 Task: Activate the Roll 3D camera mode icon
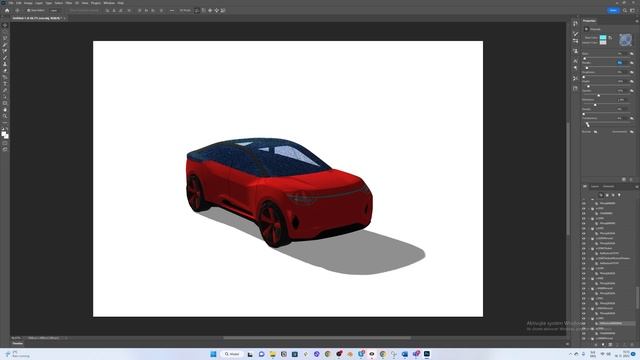[203, 10]
